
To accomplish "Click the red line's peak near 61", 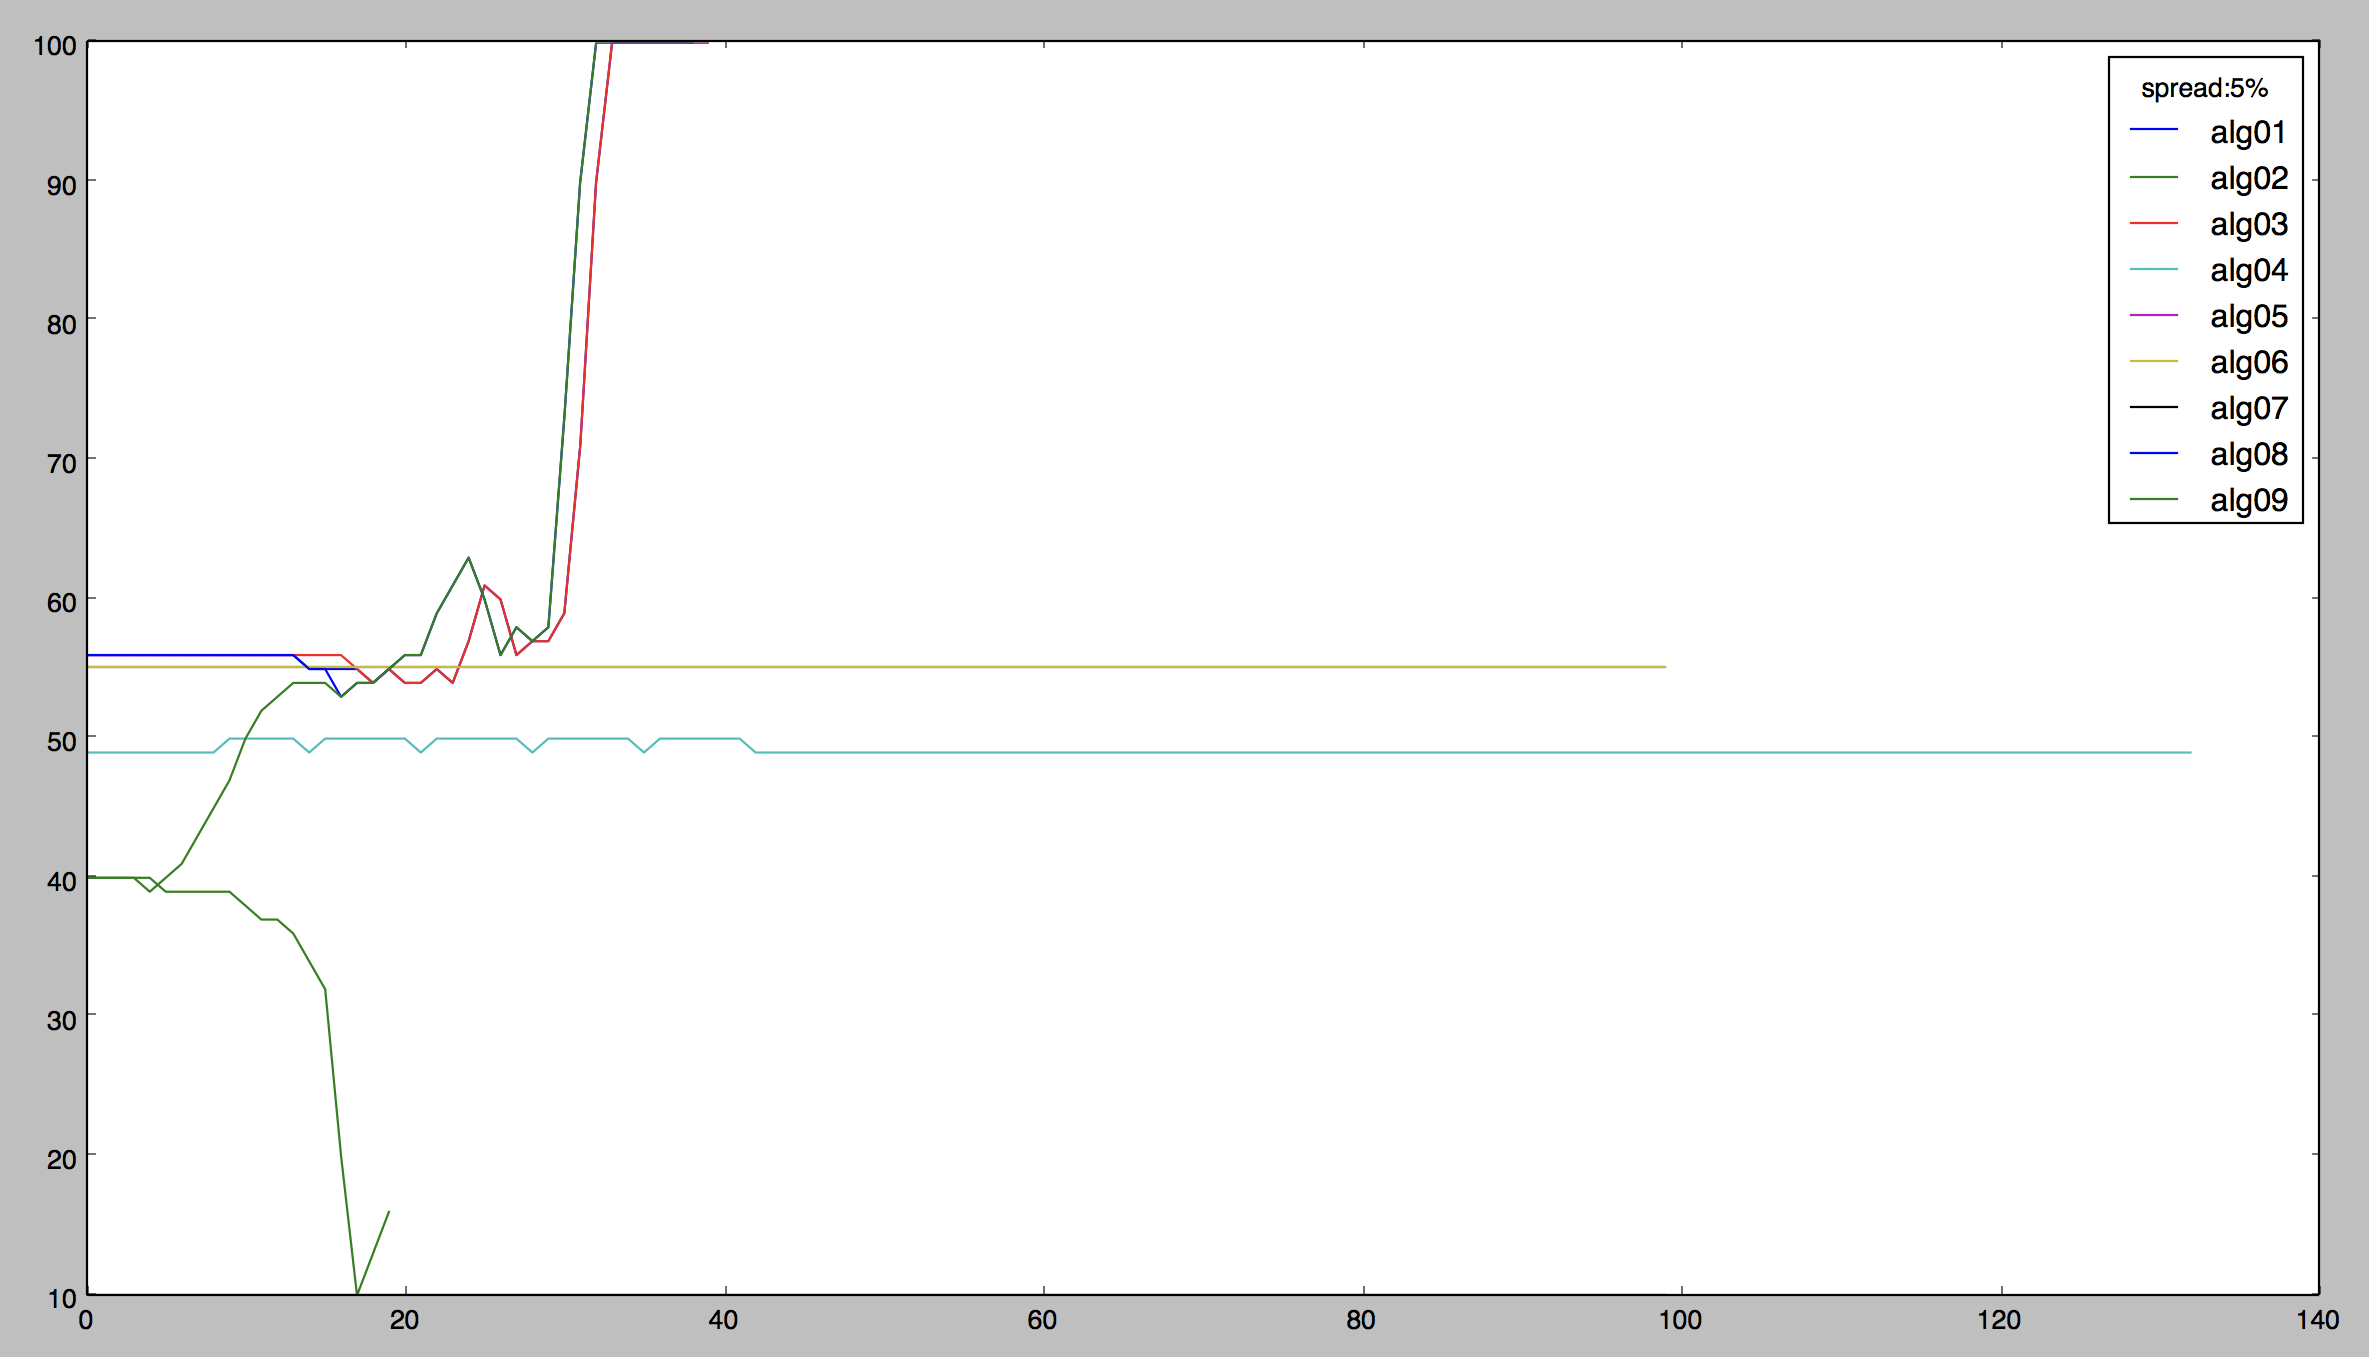I will (484, 586).
